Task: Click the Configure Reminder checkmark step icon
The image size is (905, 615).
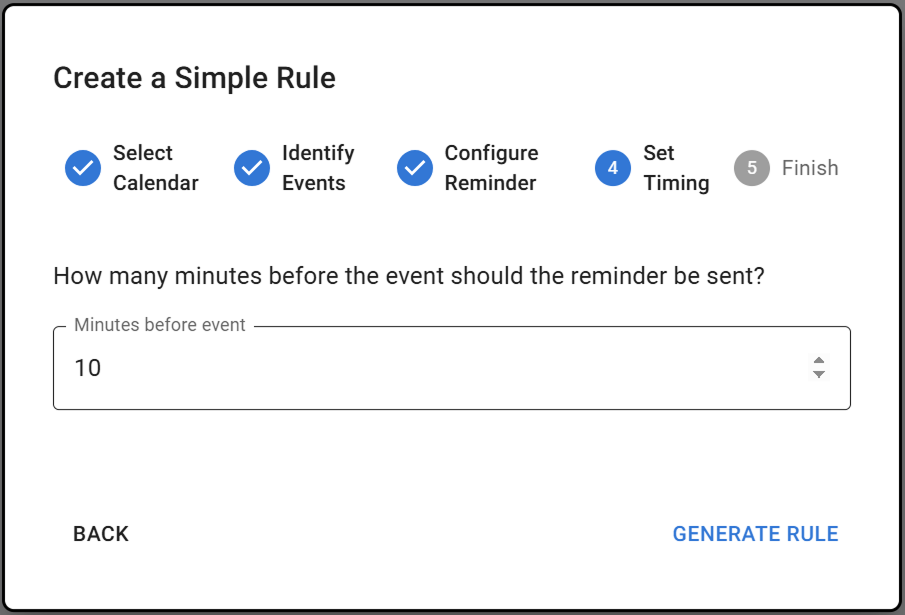Action: click(415, 168)
